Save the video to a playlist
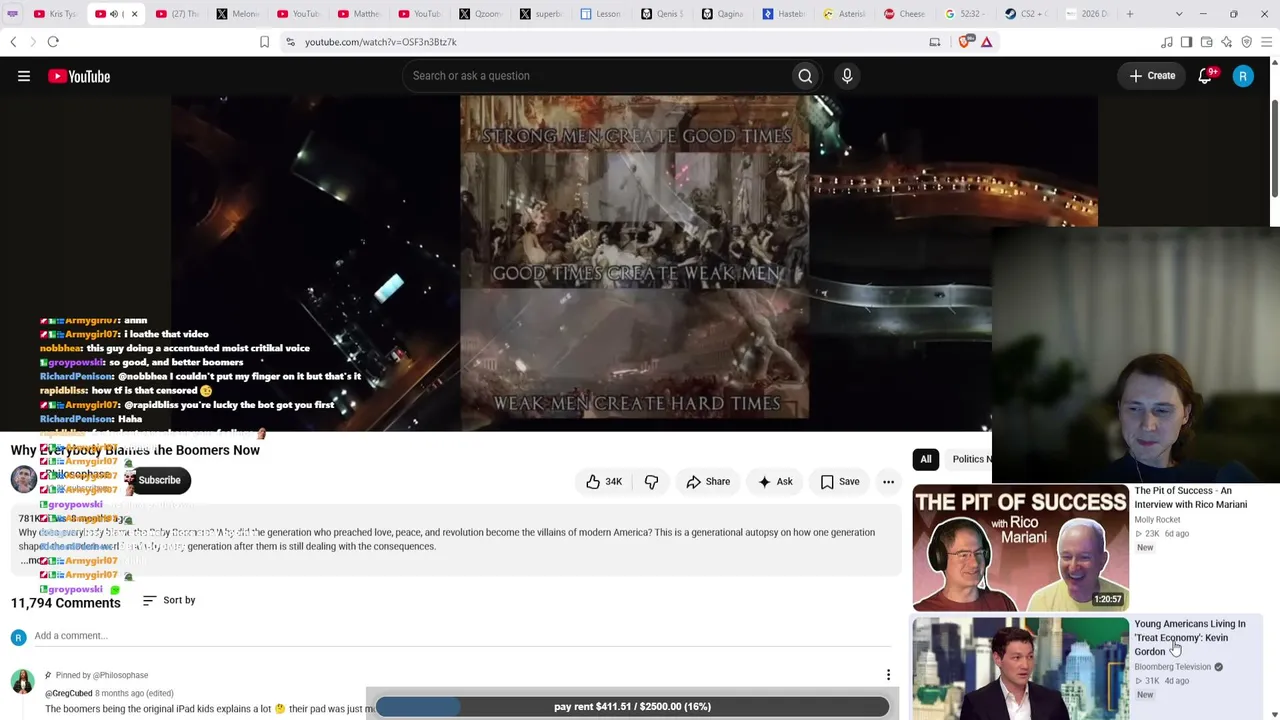The width and height of the screenshot is (1280, 720). click(x=840, y=482)
